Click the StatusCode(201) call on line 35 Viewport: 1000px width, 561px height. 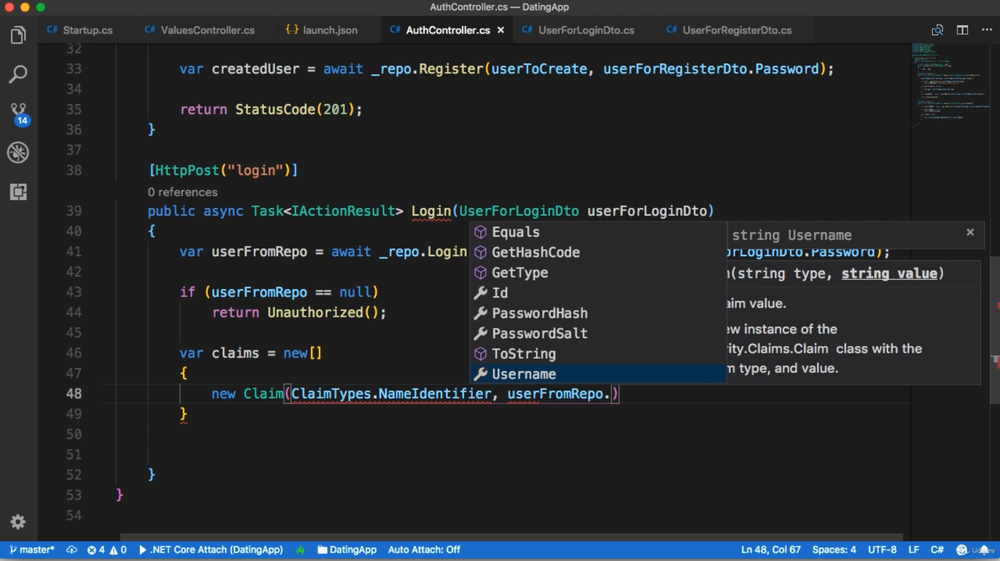[x=295, y=110]
